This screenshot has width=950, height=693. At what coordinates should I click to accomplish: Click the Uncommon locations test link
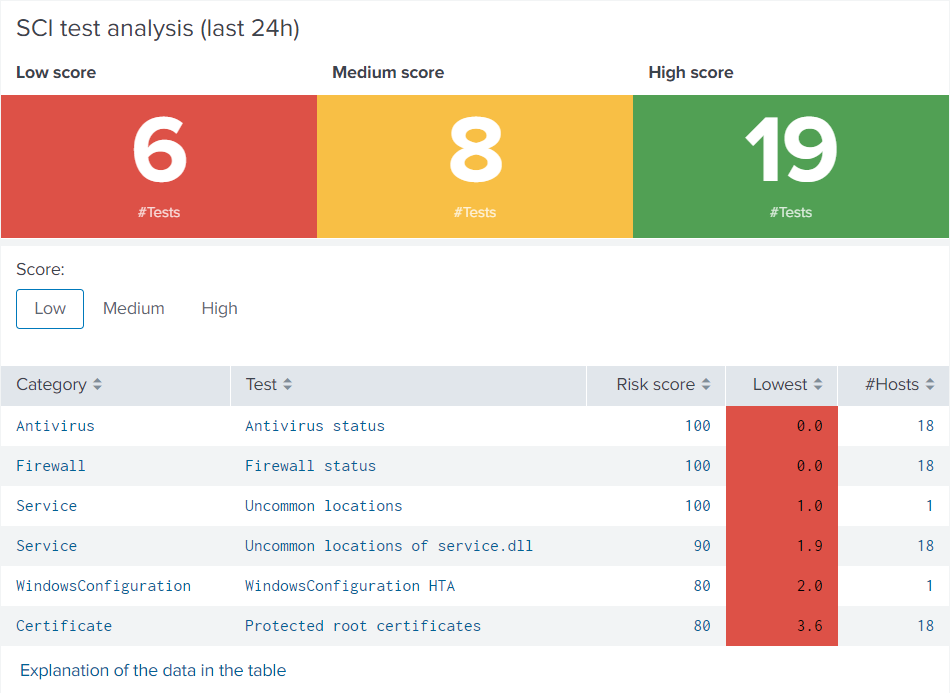323,506
